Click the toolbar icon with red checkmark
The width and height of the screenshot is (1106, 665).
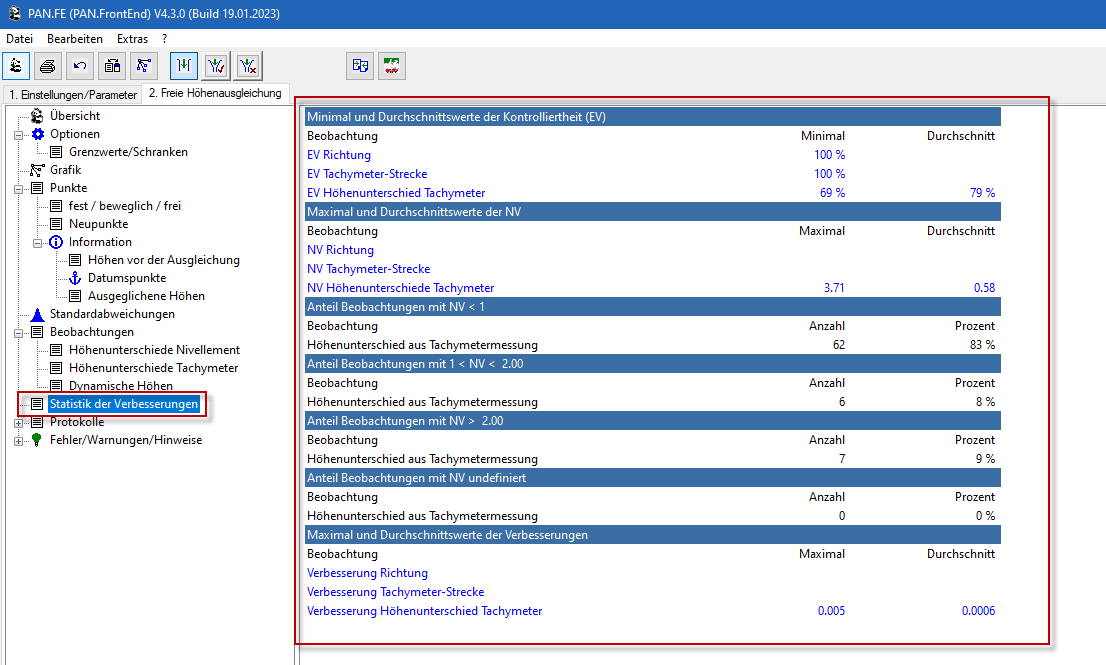tap(216, 66)
